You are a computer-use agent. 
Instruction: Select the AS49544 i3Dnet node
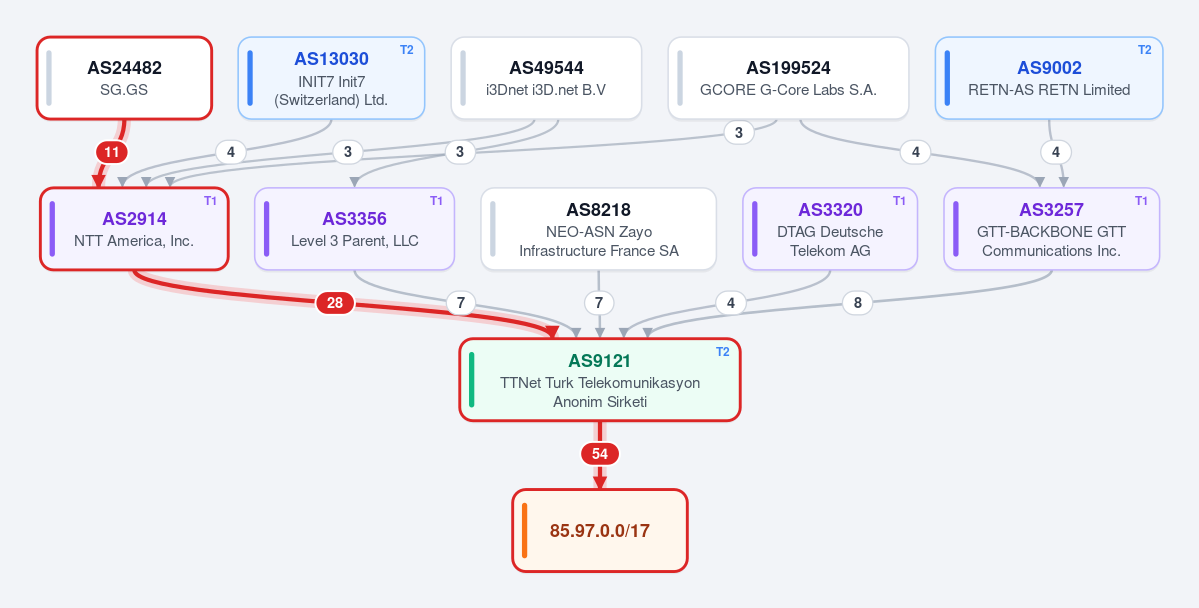[x=546, y=78]
